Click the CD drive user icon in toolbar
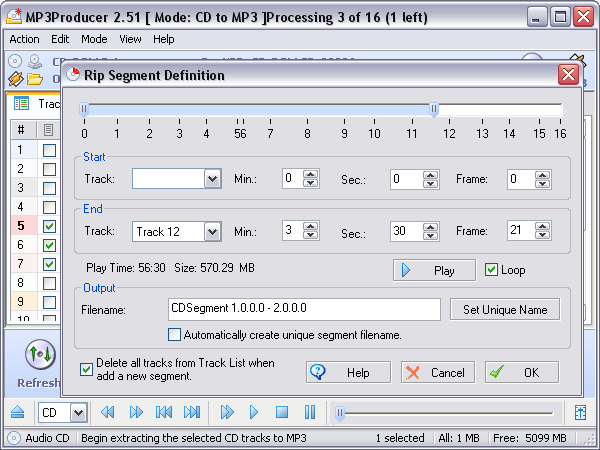Image resolution: width=600 pixels, height=450 pixels. point(35,61)
